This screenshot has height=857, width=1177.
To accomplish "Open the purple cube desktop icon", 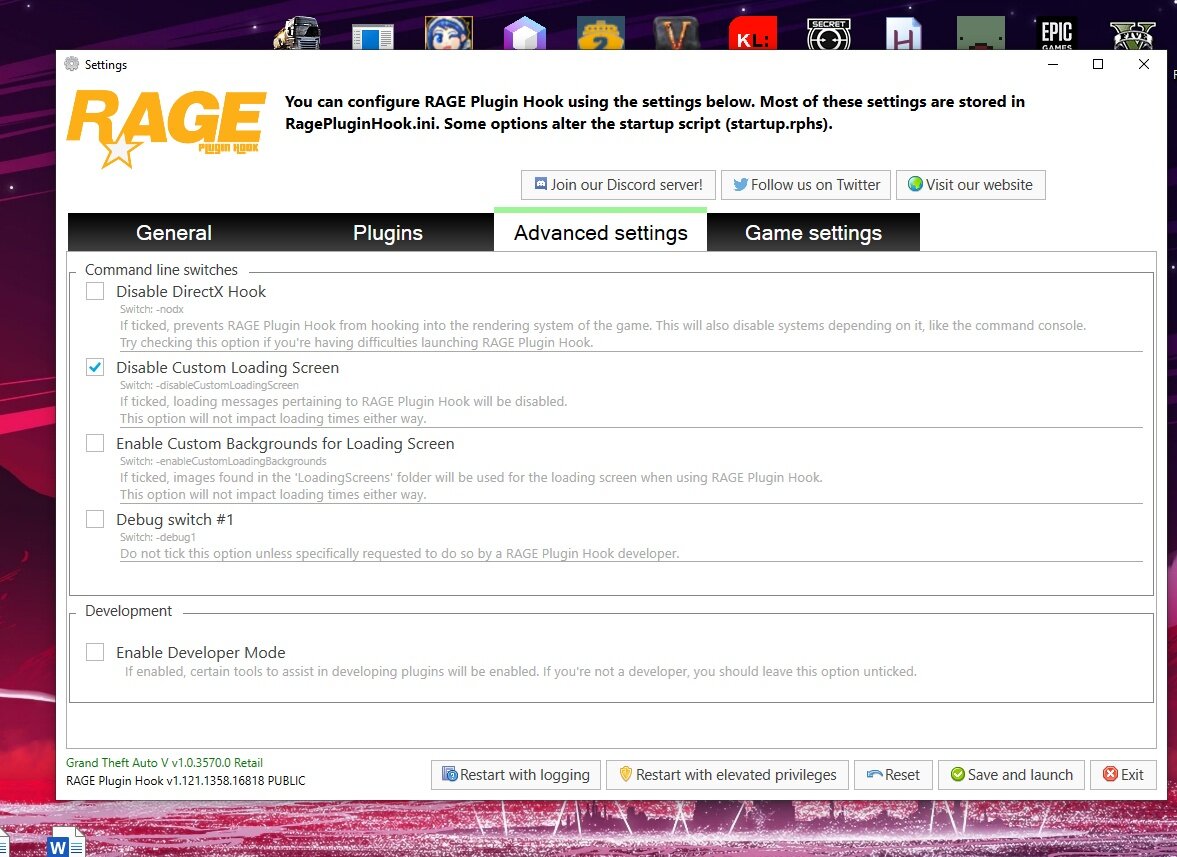I will [525, 34].
